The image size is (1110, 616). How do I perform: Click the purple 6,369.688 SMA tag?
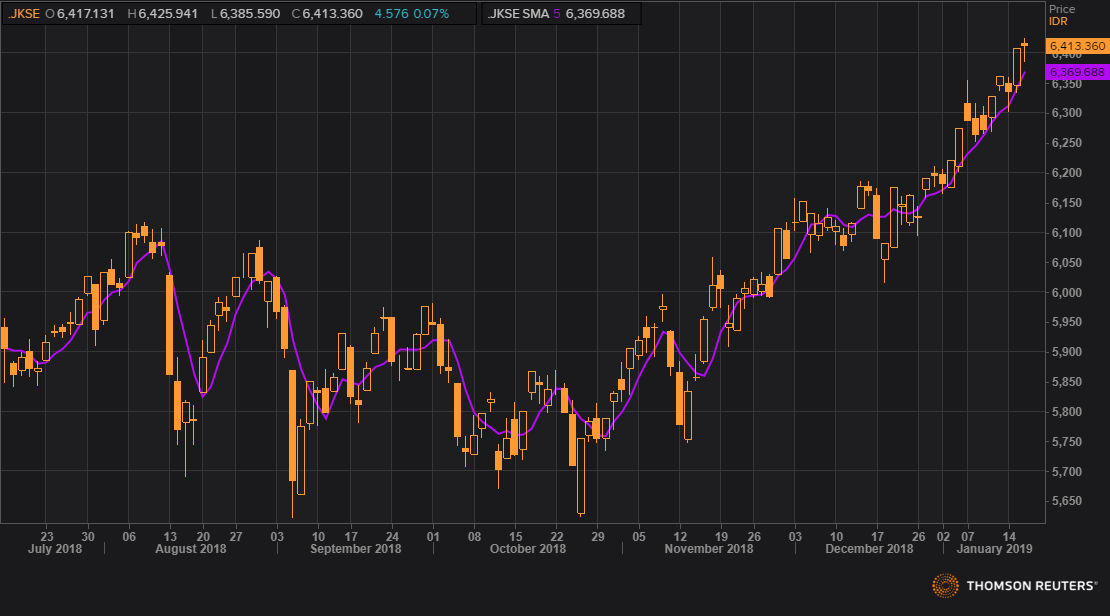(x=1076, y=72)
